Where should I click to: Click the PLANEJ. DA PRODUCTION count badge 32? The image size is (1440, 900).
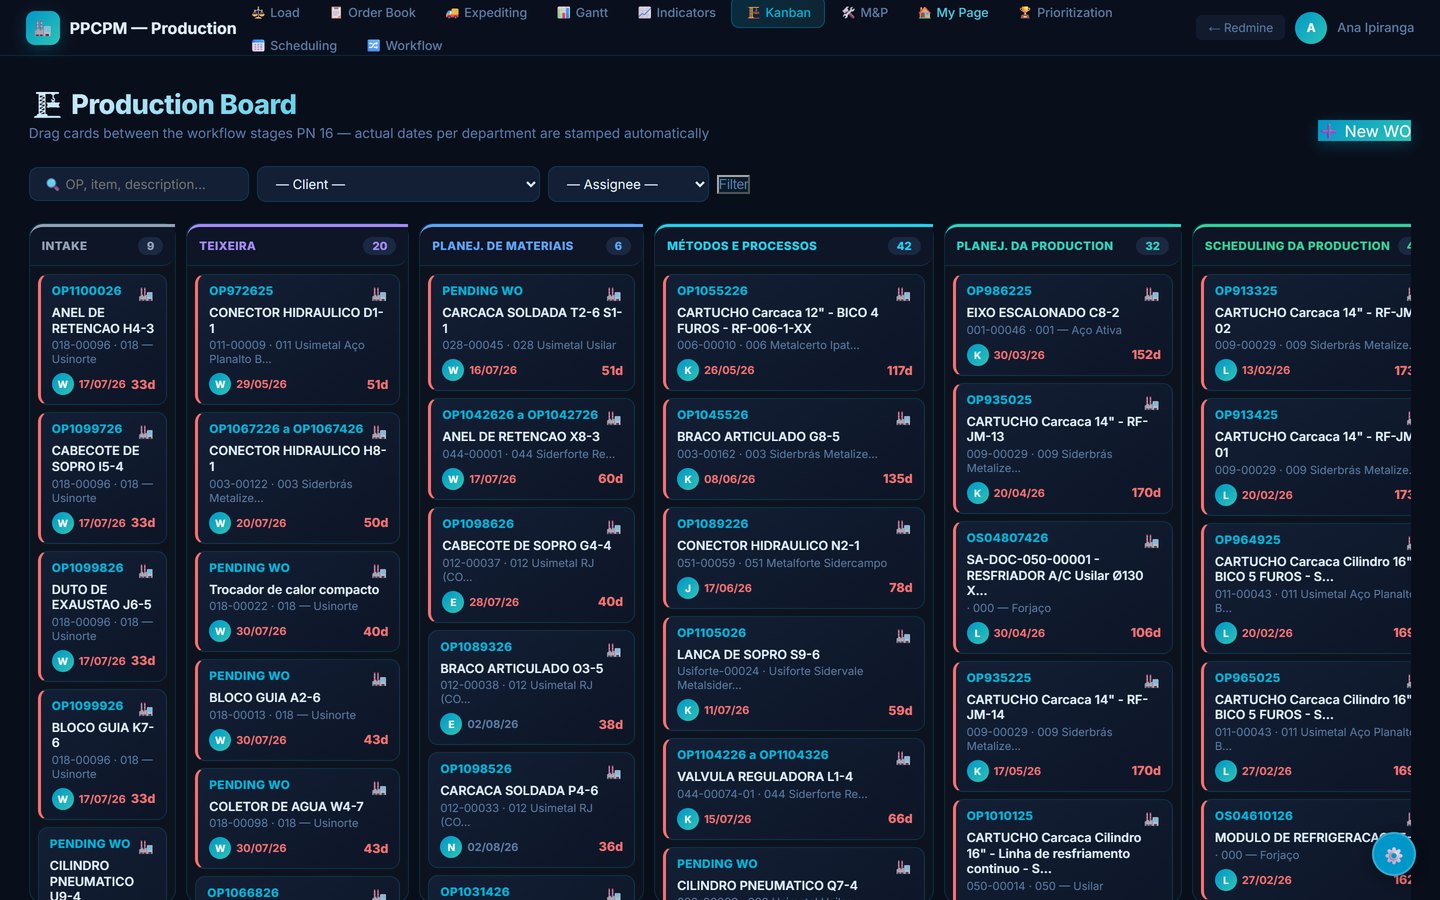click(x=1153, y=246)
